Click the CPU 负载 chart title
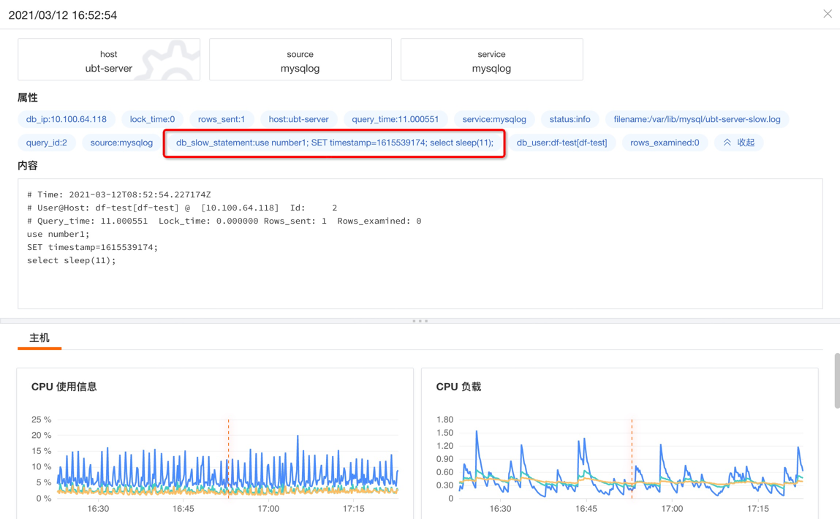This screenshot has height=520, width=840. click(459, 387)
